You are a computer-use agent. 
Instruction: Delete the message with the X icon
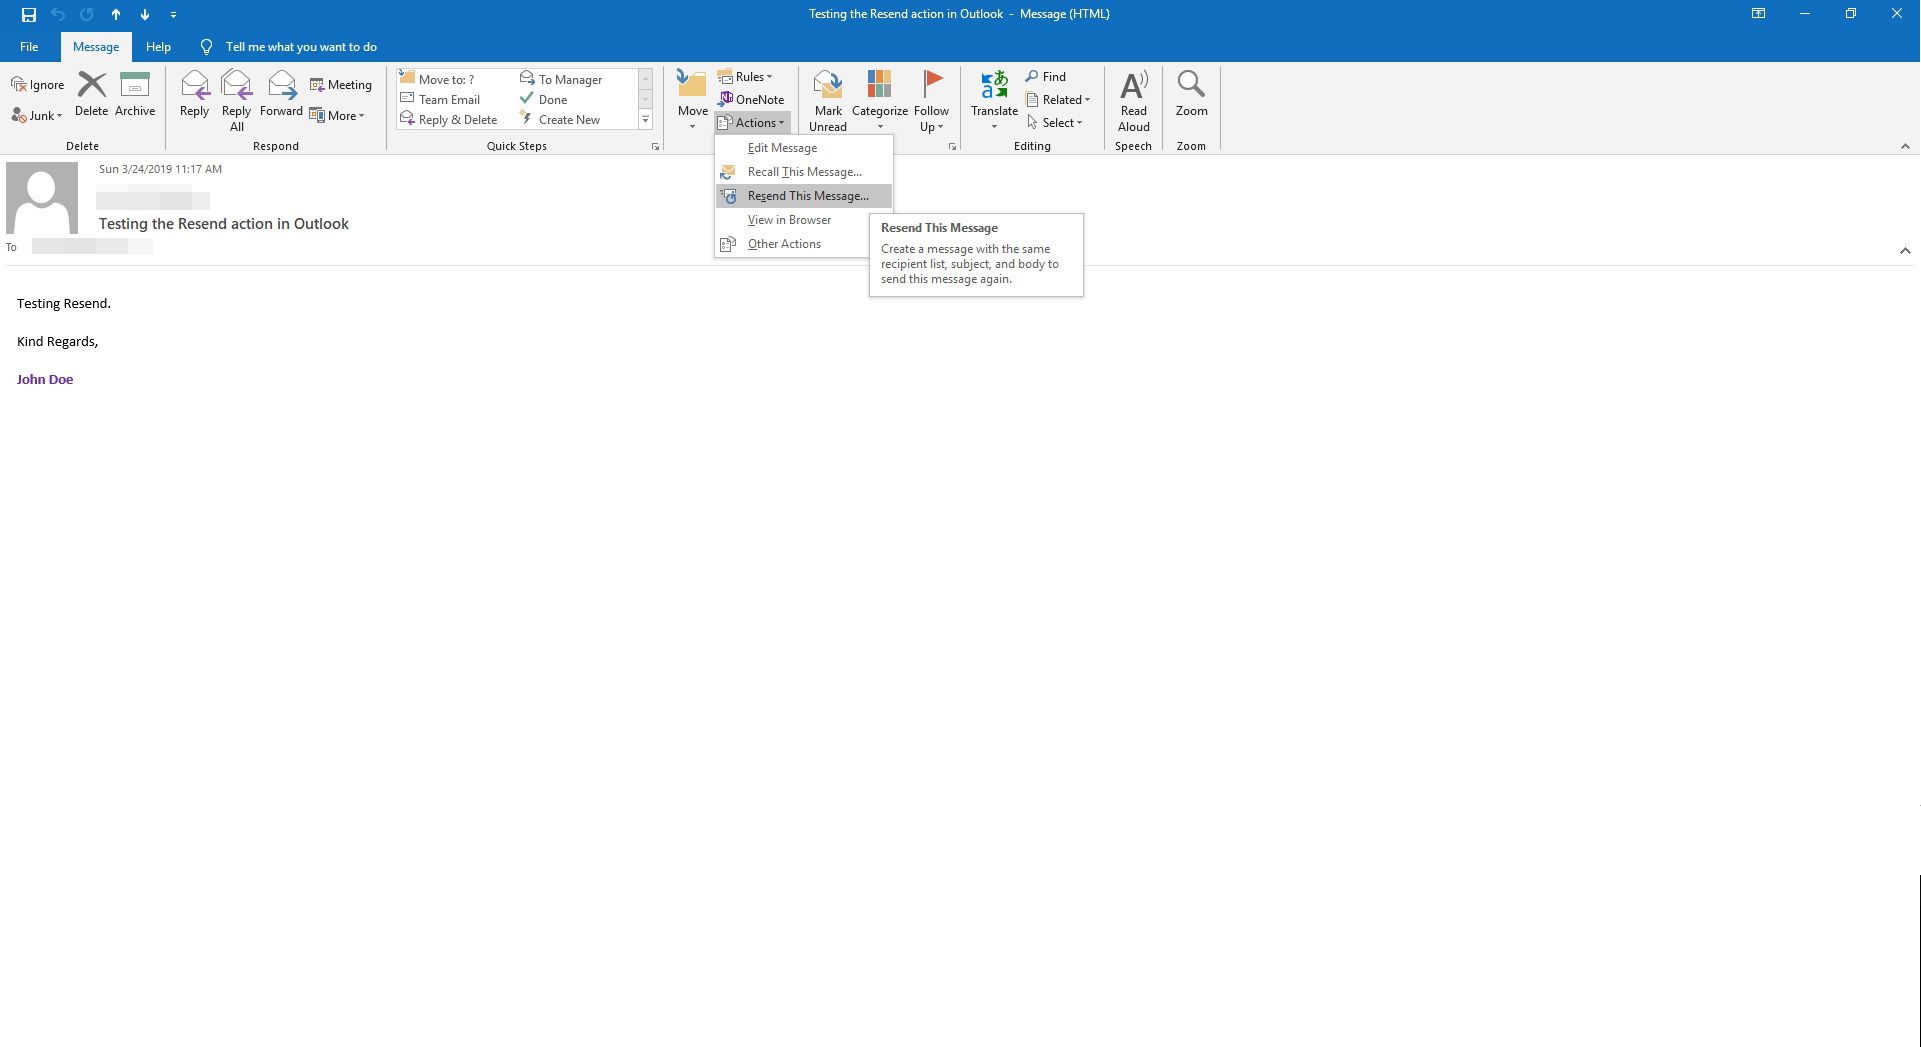pyautogui.click(x=91, y=94)
